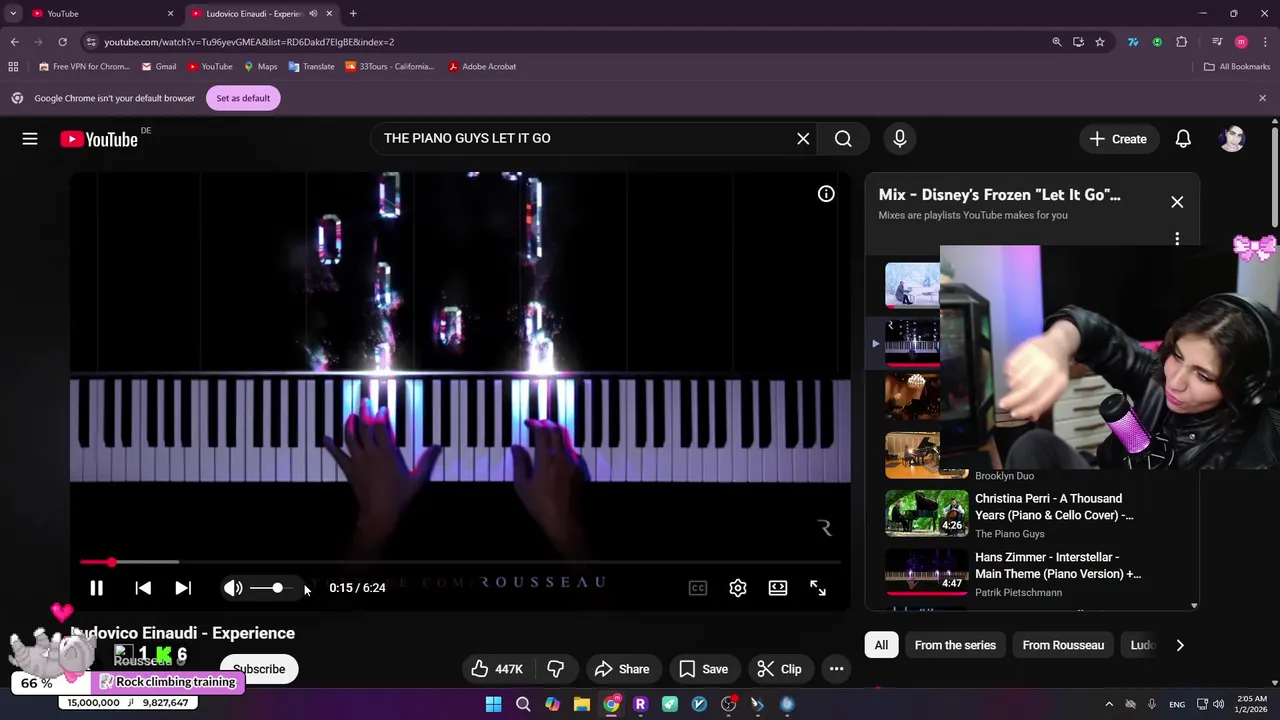Open the Create menu

tap(1119, 139)
